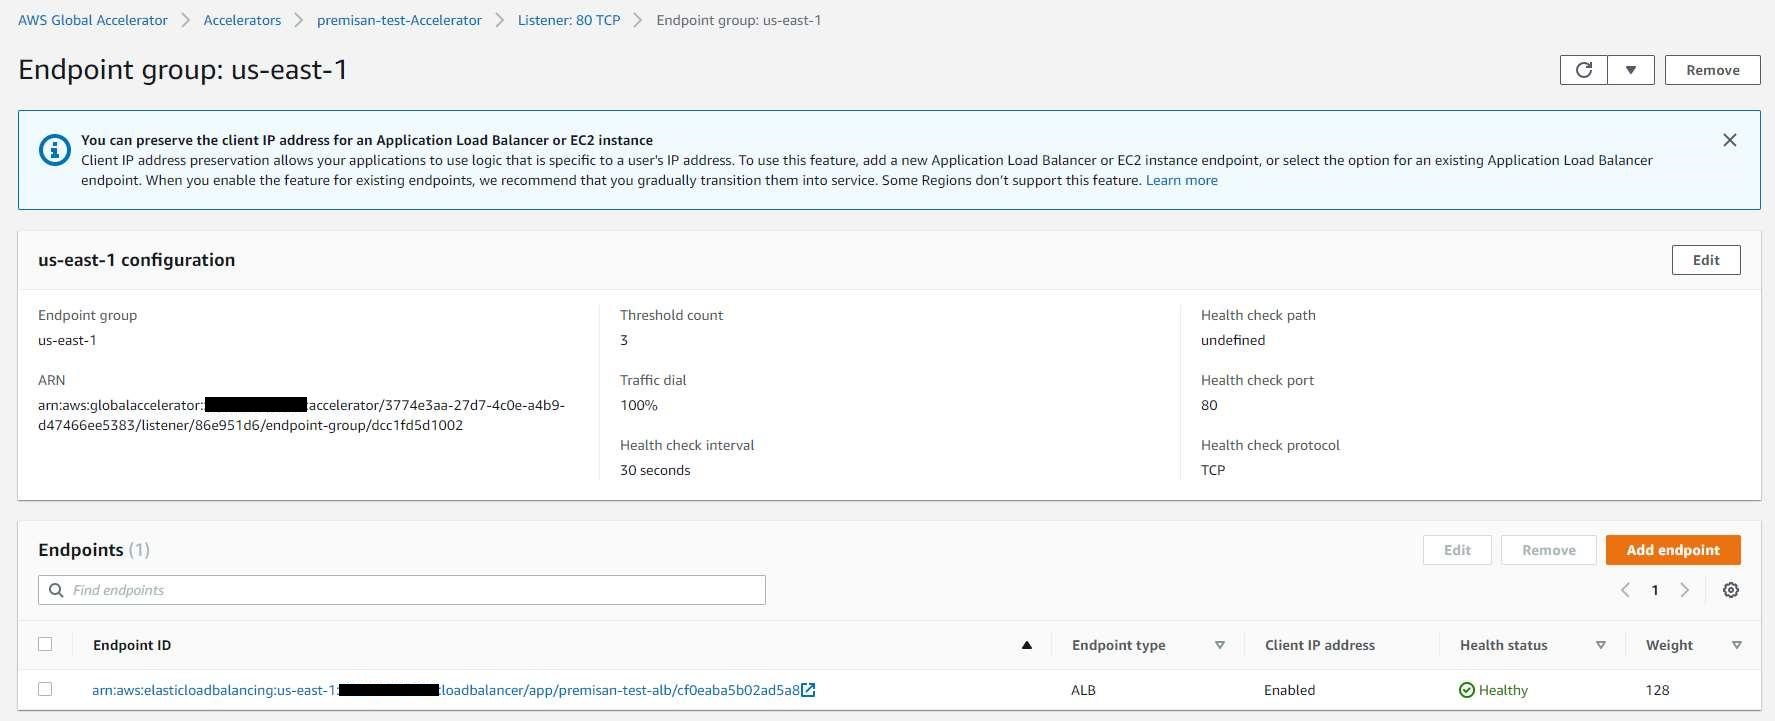Click the external link icon beside ALB ARN

click(x=808, y=690)
